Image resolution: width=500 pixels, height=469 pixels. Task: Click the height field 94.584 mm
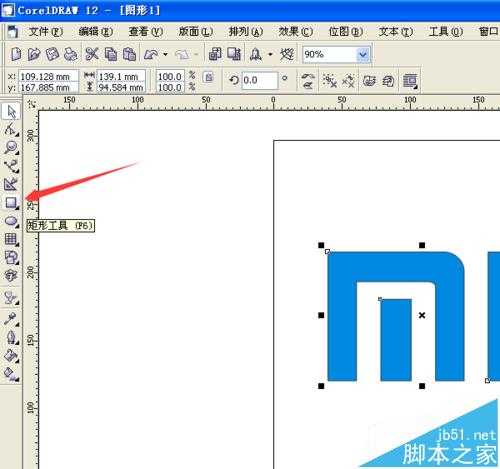coord(121,87)
